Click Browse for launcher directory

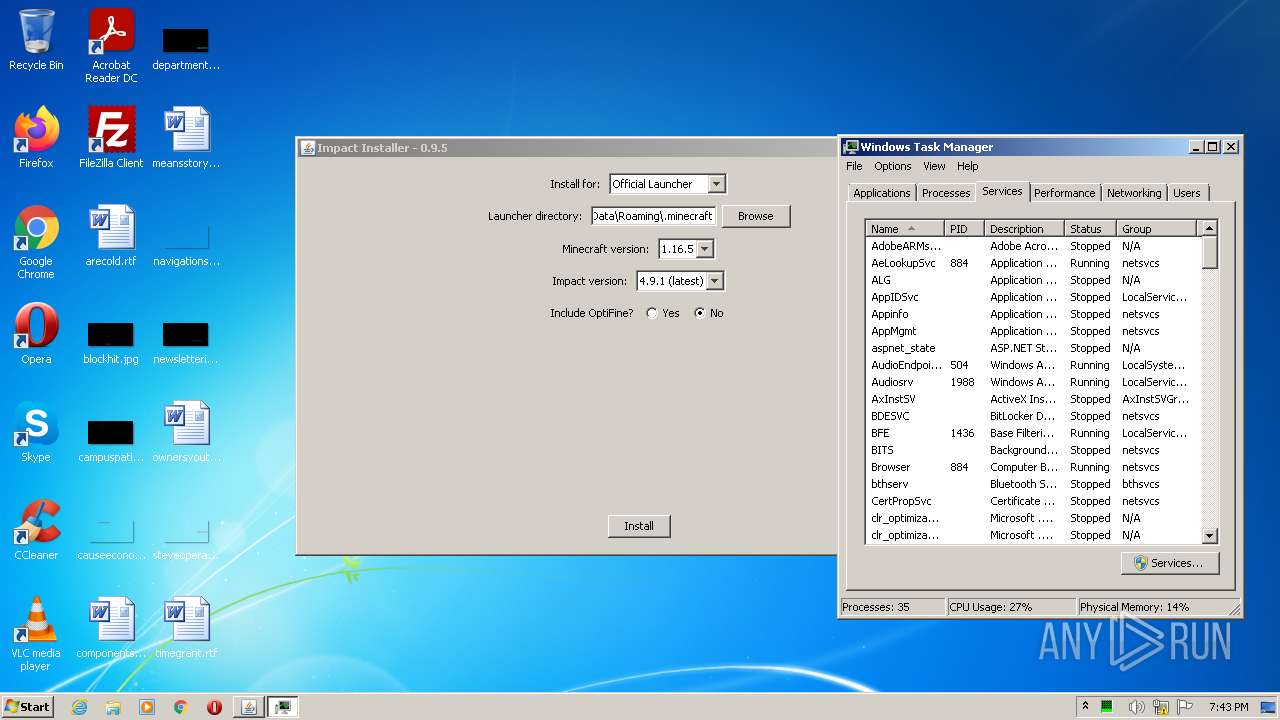[756, 216]
